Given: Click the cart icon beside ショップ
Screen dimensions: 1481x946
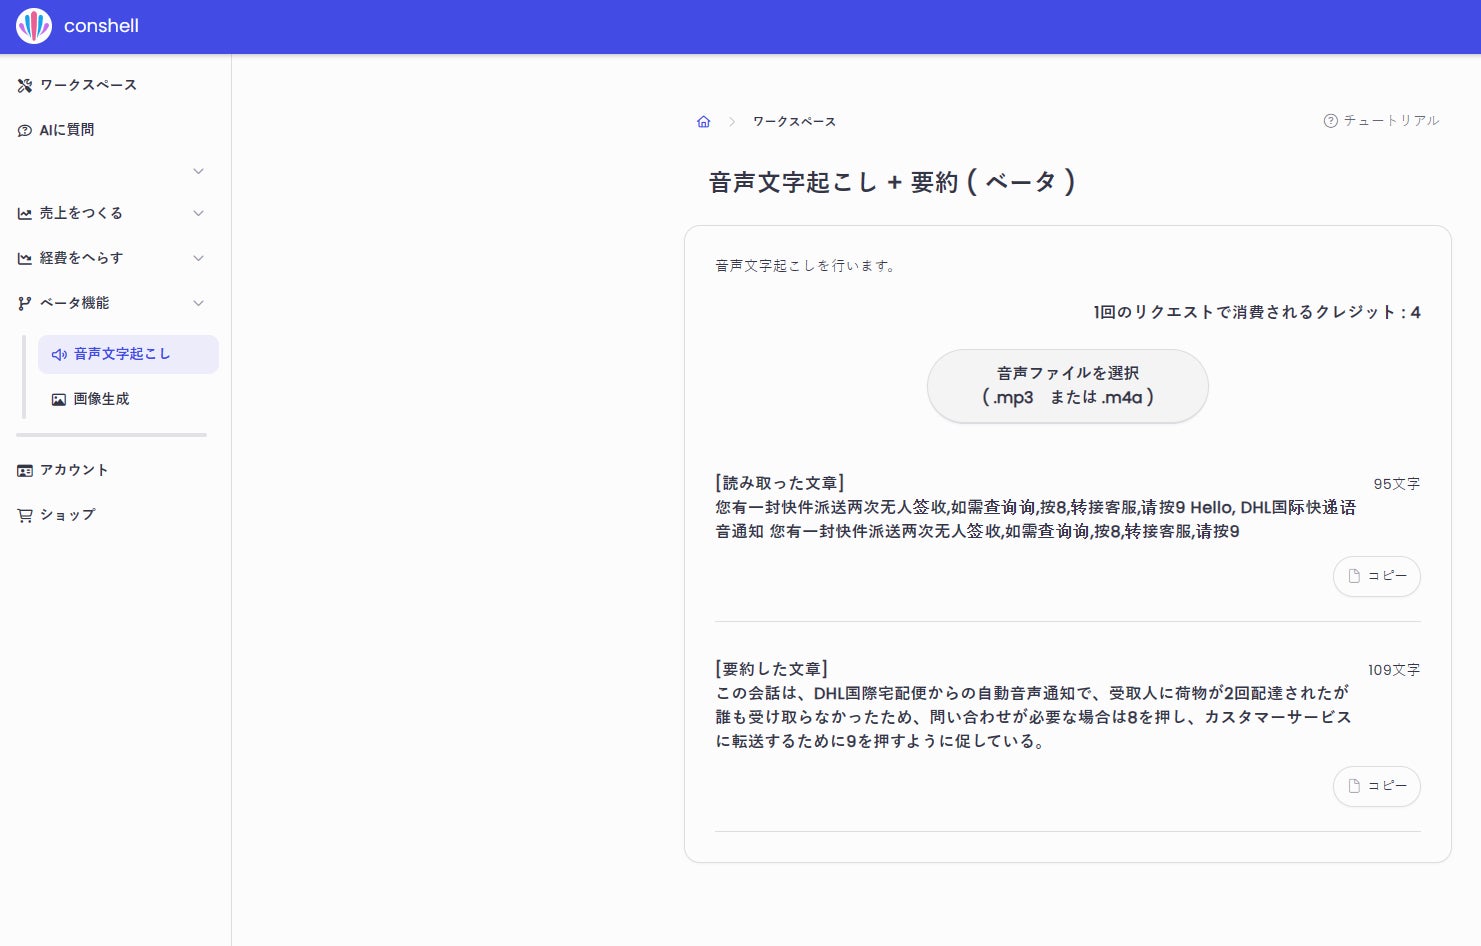Looking at the screenshot, I should [x=25, y=516].
